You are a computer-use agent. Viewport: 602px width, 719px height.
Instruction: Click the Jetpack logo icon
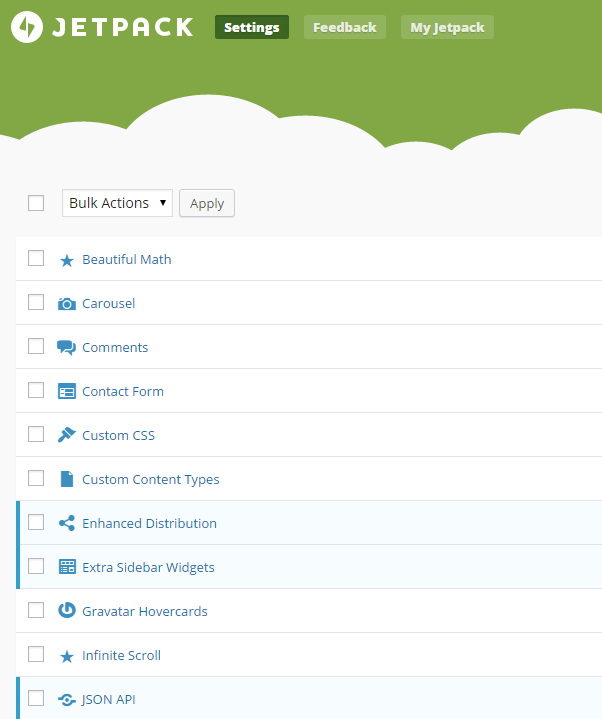click(27, 27)
